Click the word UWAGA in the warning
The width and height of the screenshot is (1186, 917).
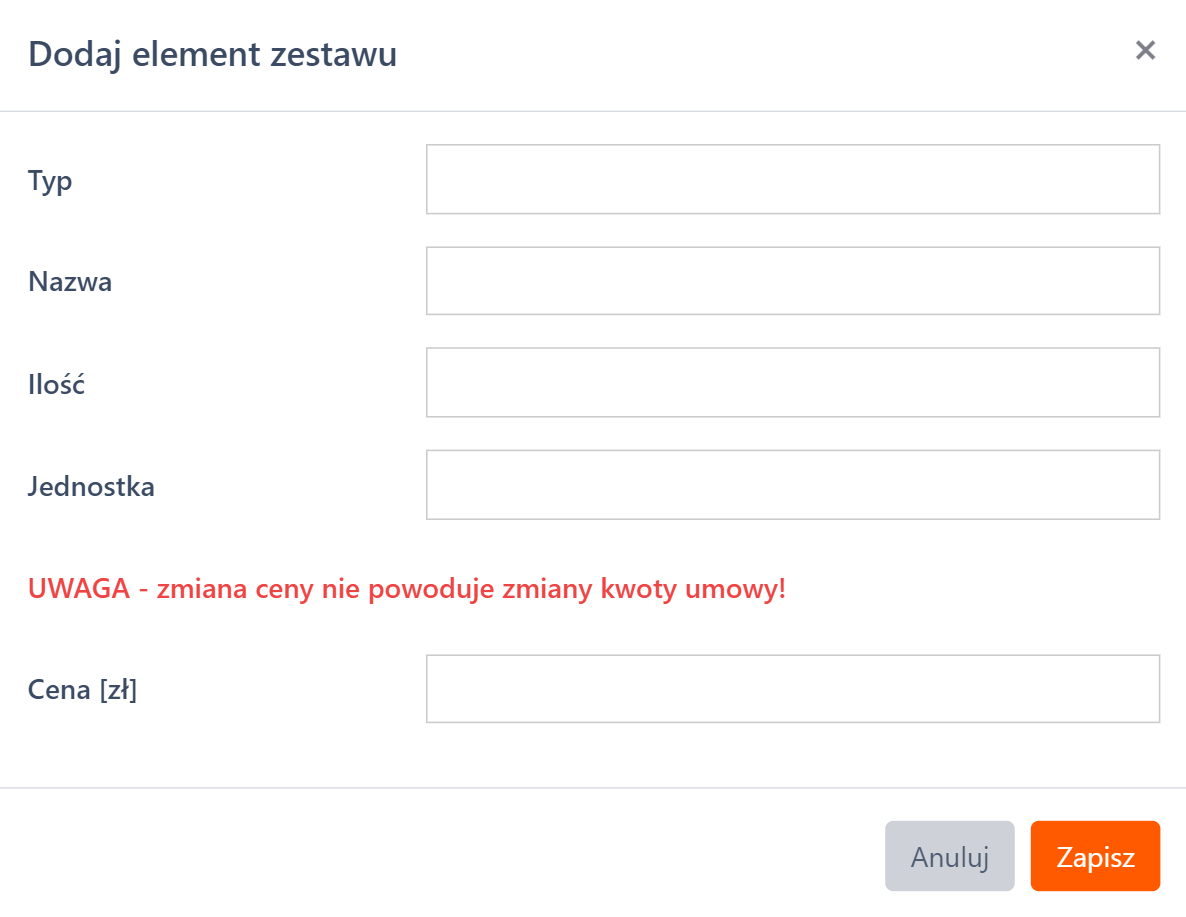coord(79,588)
